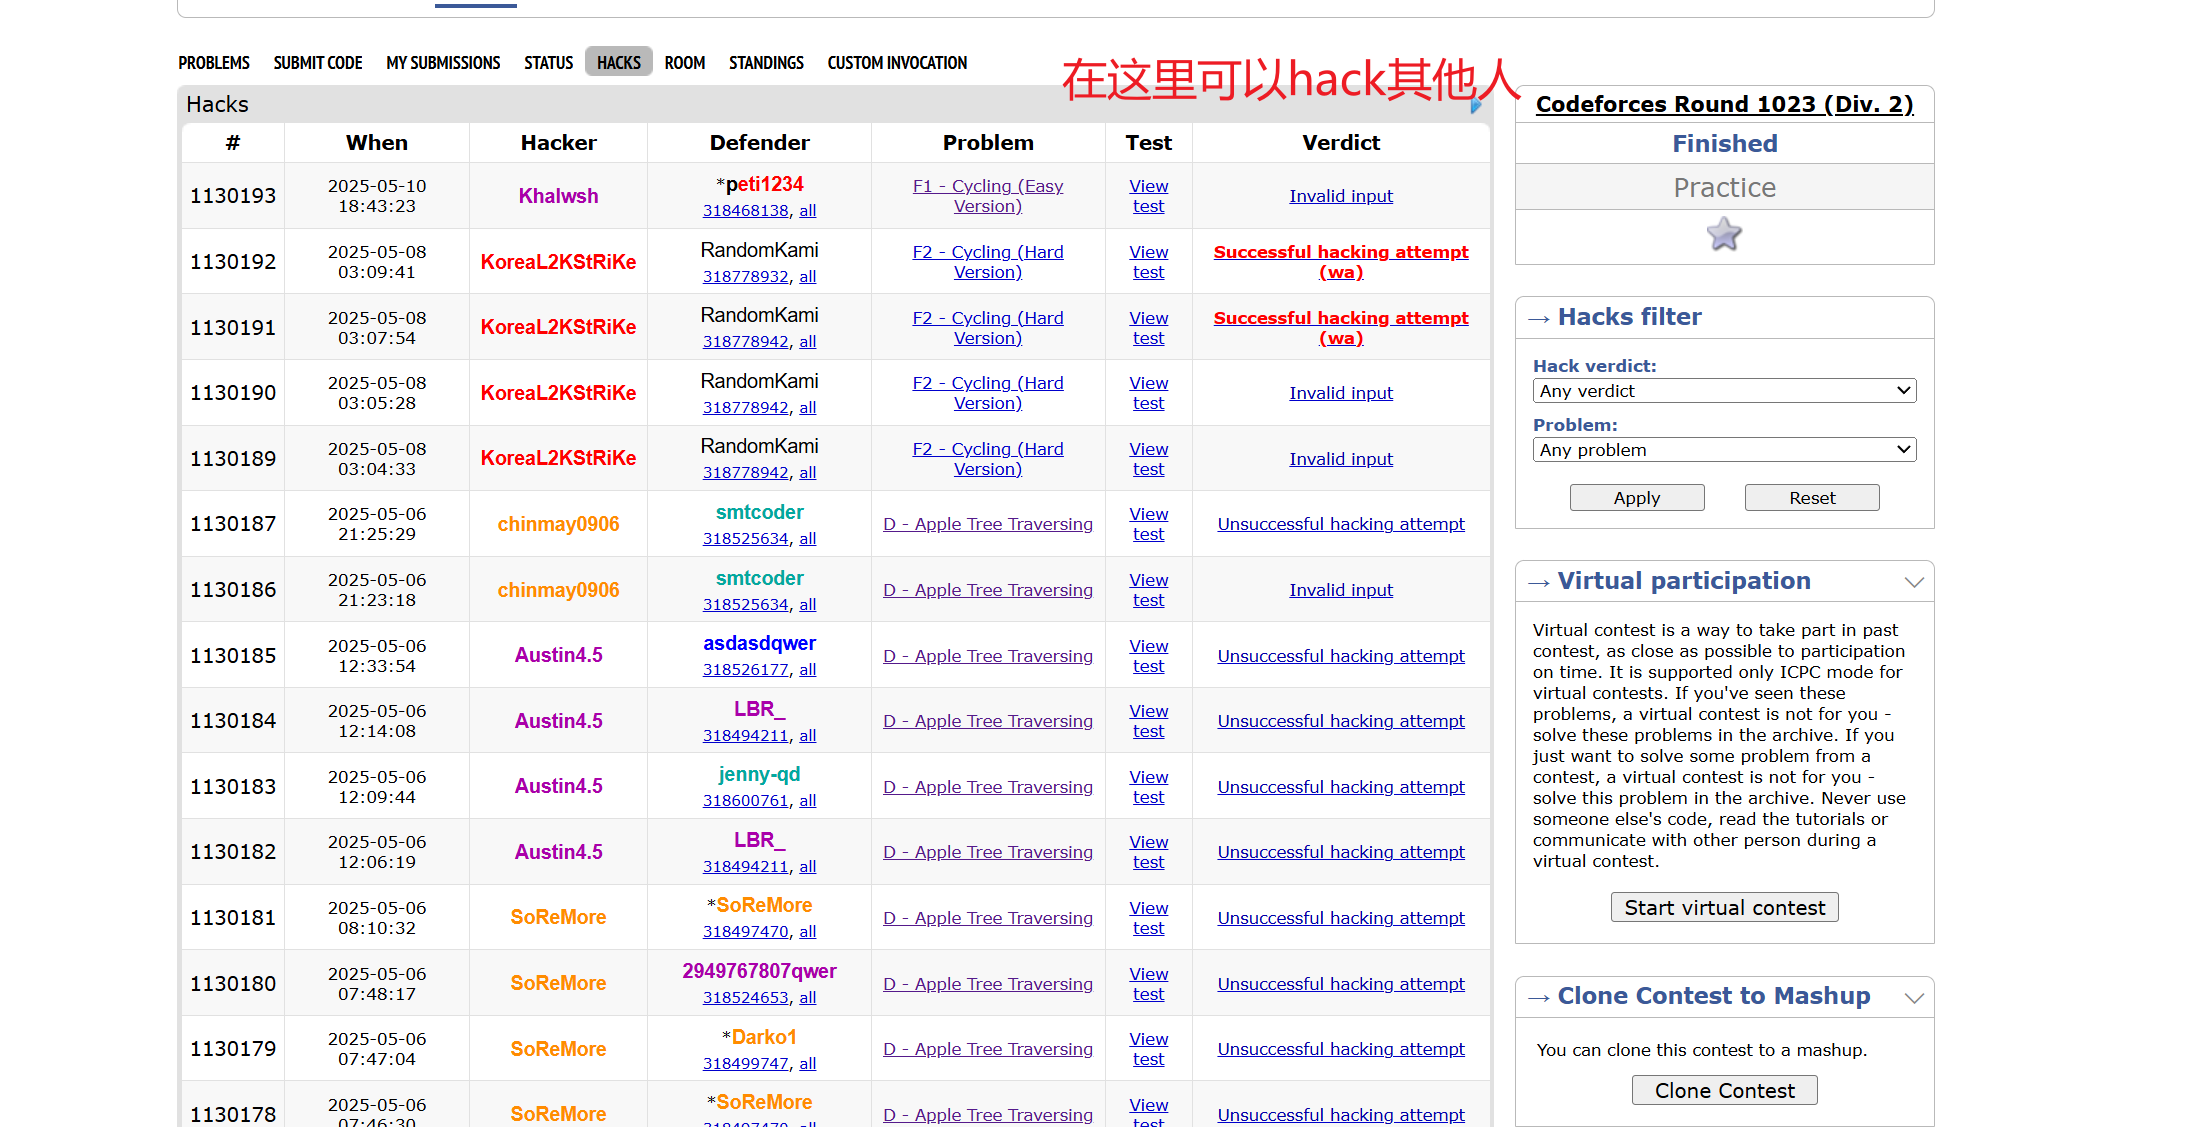The width and height of the screenshot is (2197, 1127).
Task: Open the CUSTOM INVOCATION tab
Action: coord(896,62)
